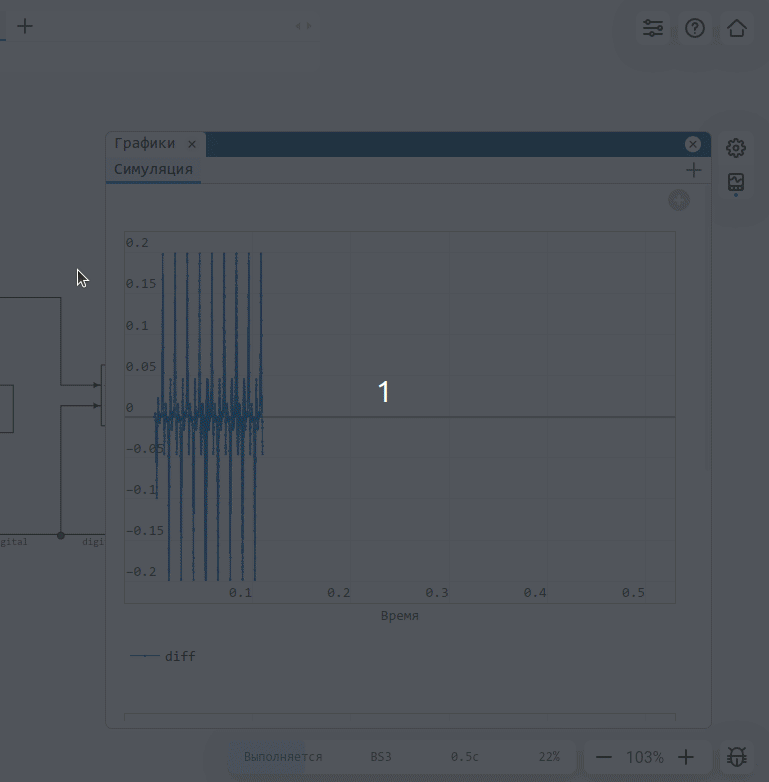
Task: Switch to the Графики tab
Action: [145, 144]
